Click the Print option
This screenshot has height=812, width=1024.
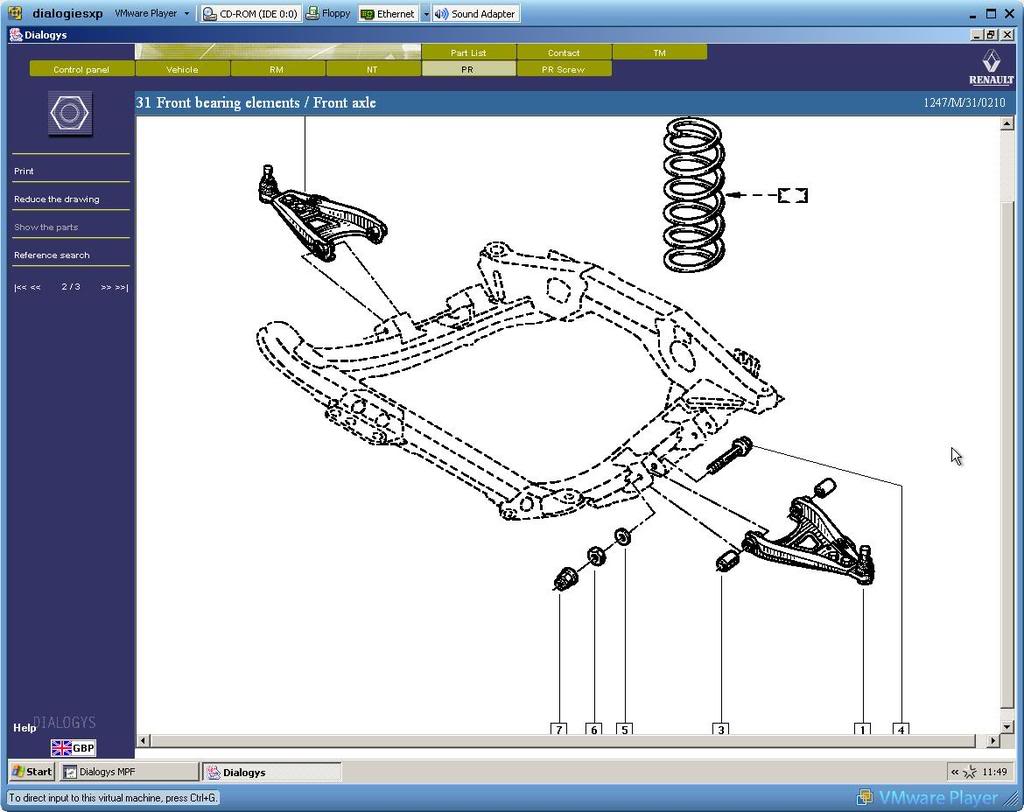pos(24,171)
